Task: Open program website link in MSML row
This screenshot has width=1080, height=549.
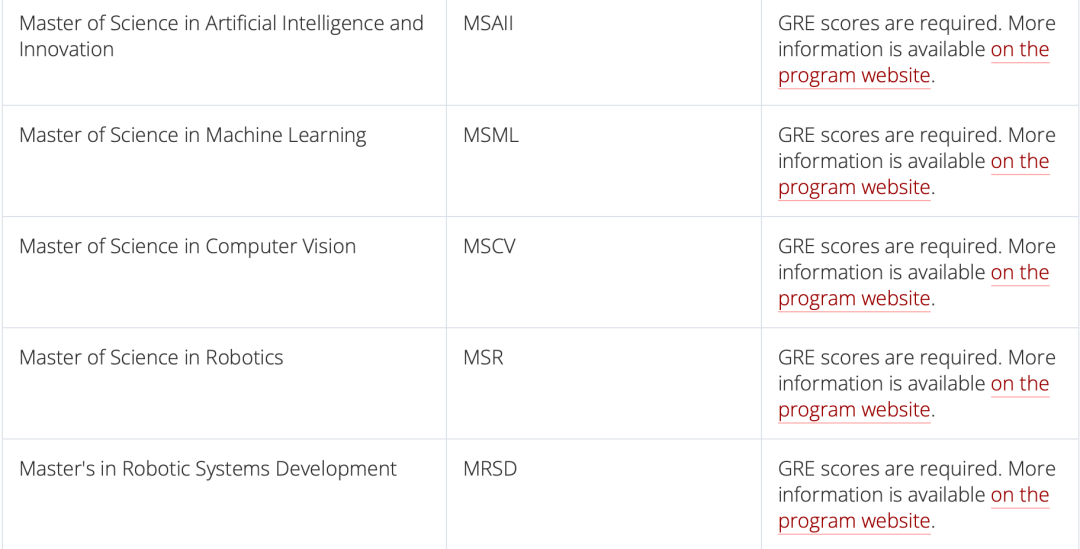Action: click(854, 187)
